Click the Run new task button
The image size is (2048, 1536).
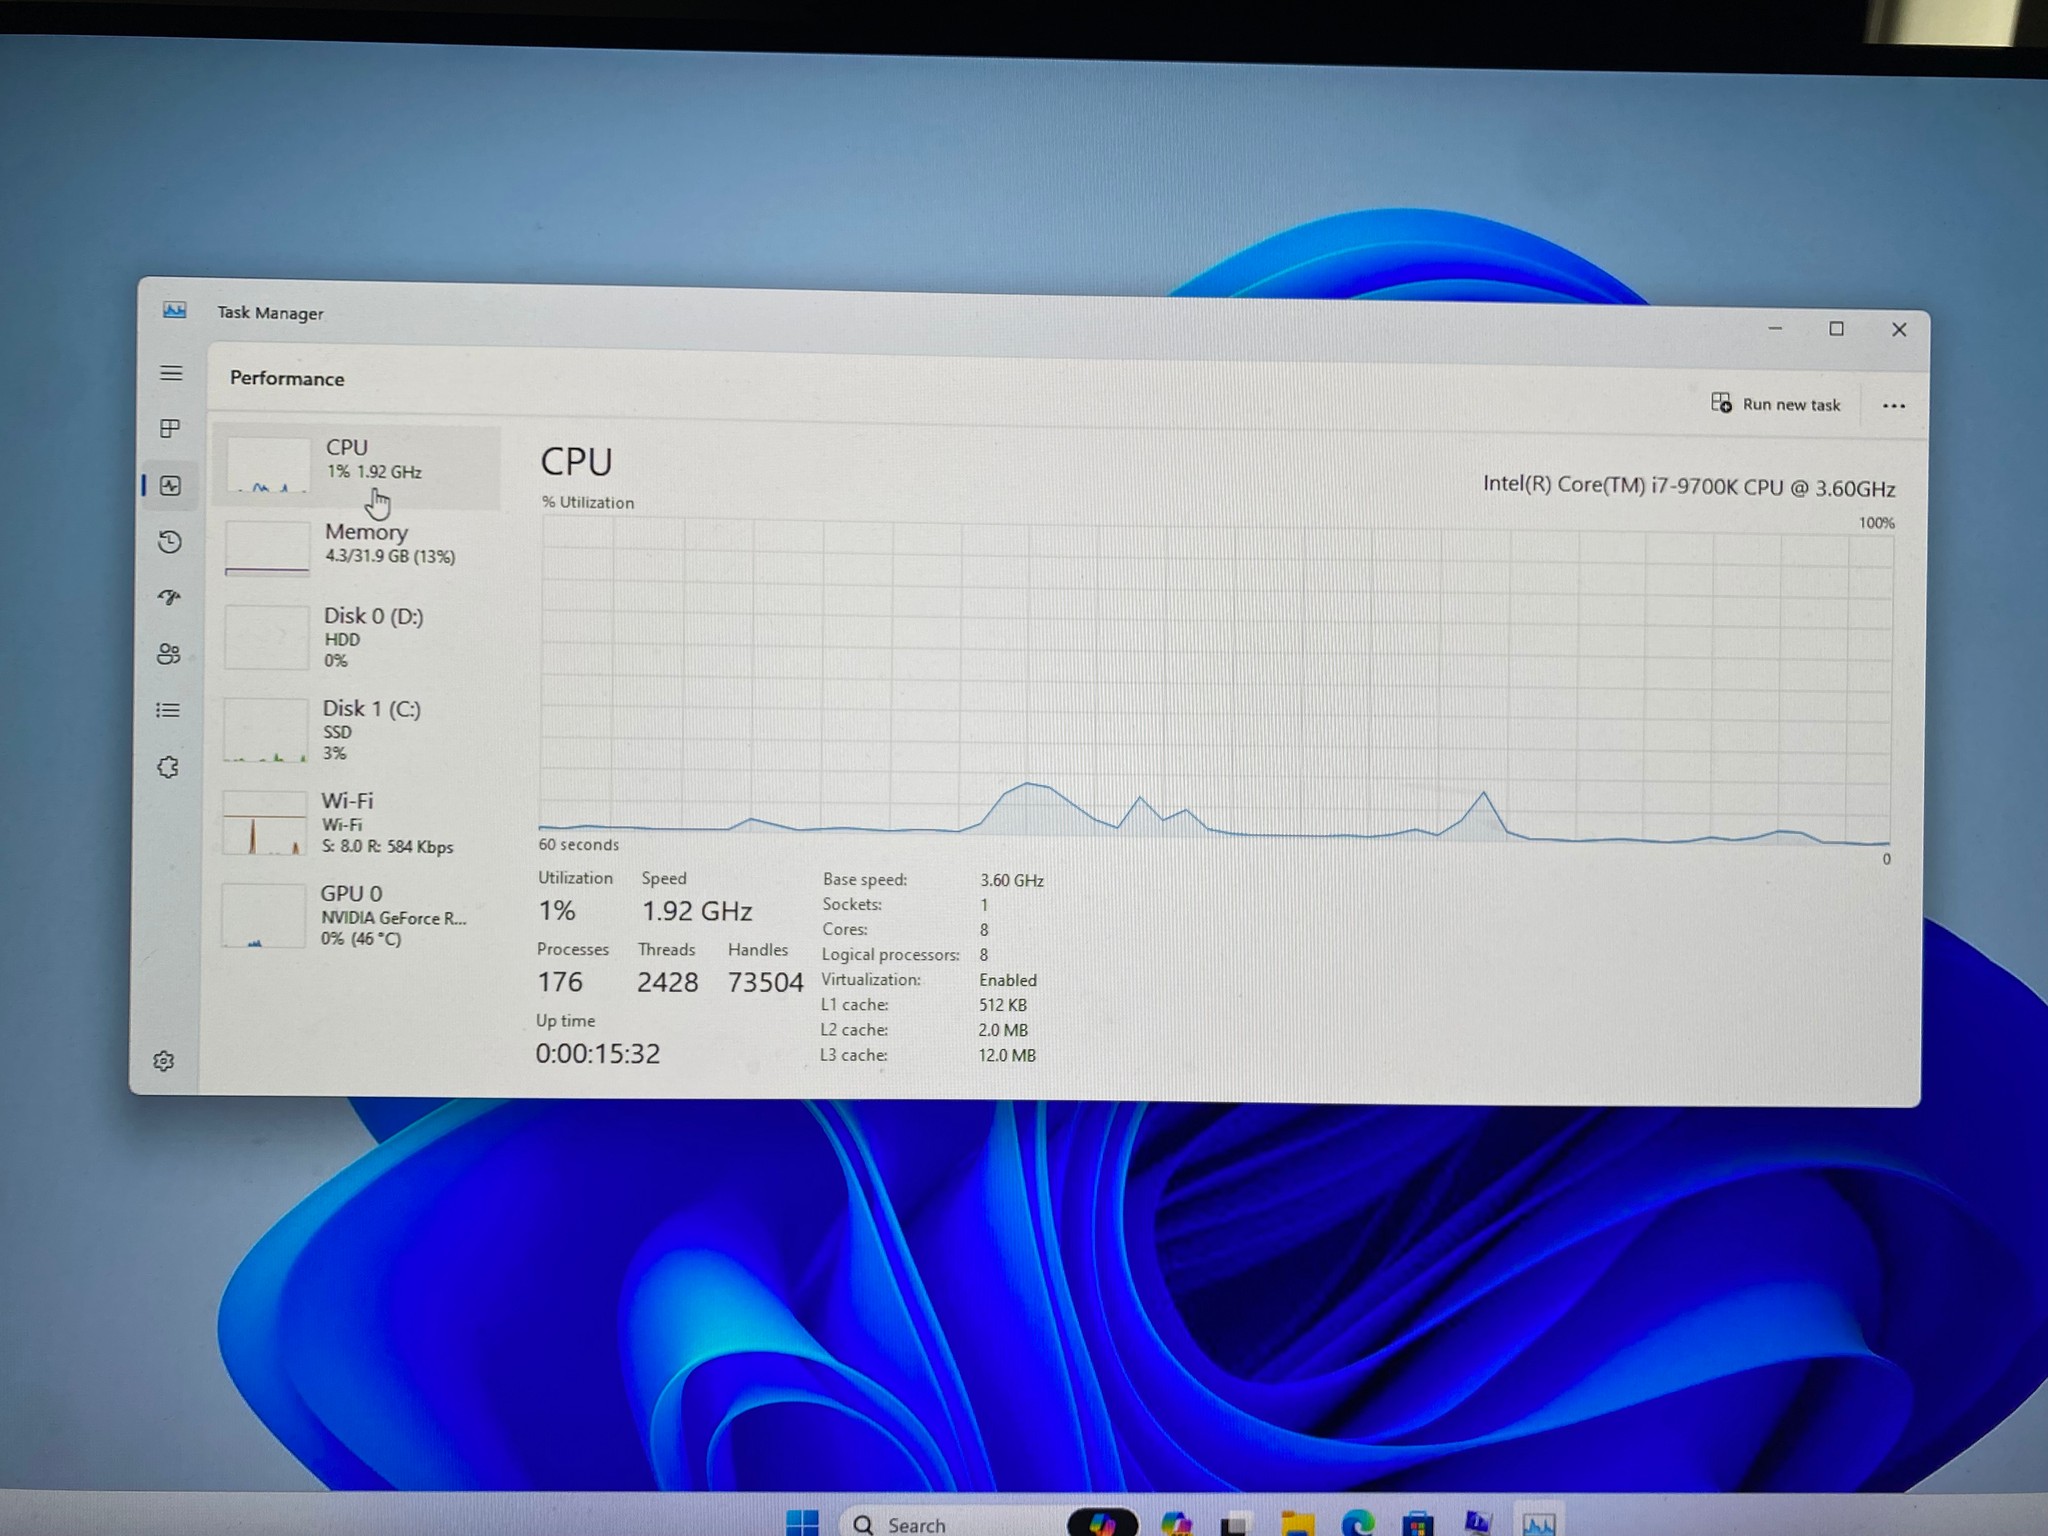click(x=1776, y=404)
